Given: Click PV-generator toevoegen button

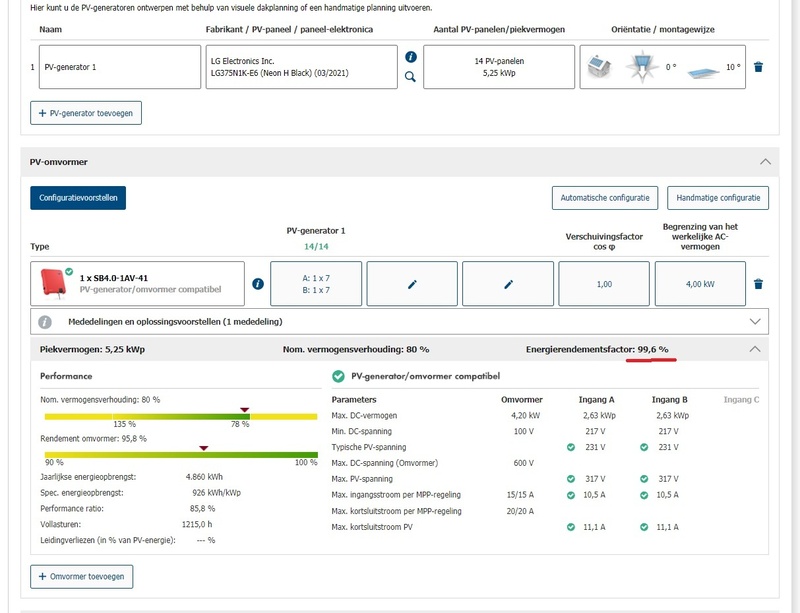Looking at the screenshot, I should coord(86,113).
